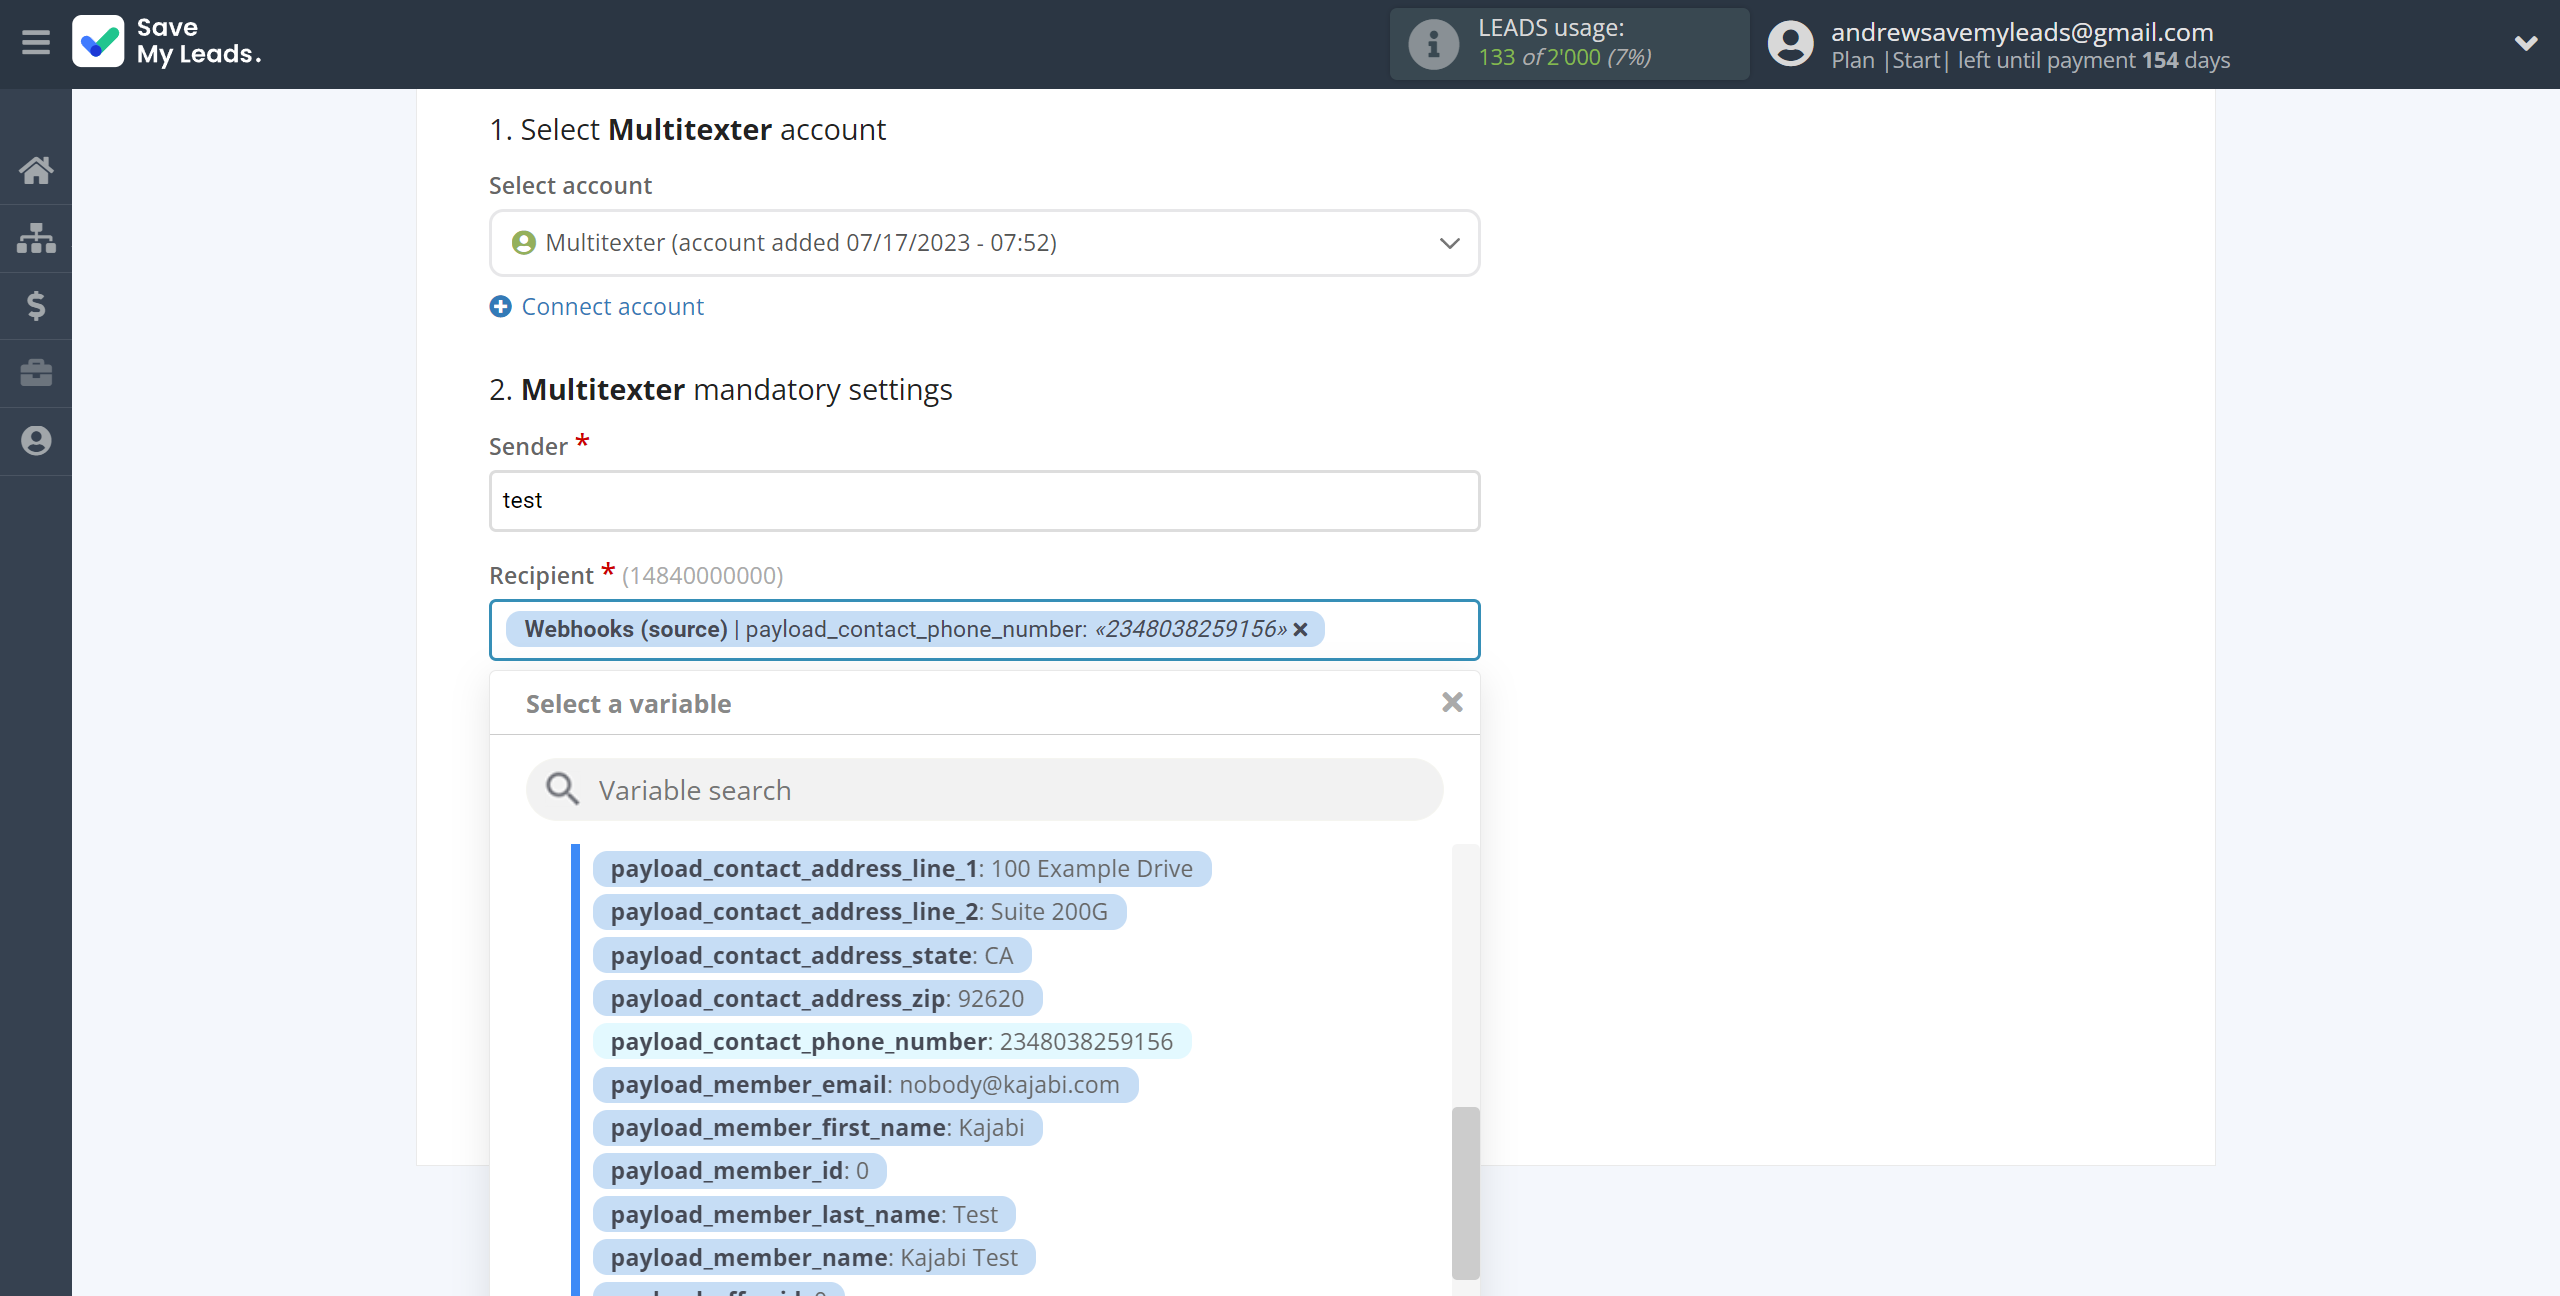Screen dimensions: 2560x1296
Task: Select payload_contact_address_state variable
Action: (x=811, y=955)
